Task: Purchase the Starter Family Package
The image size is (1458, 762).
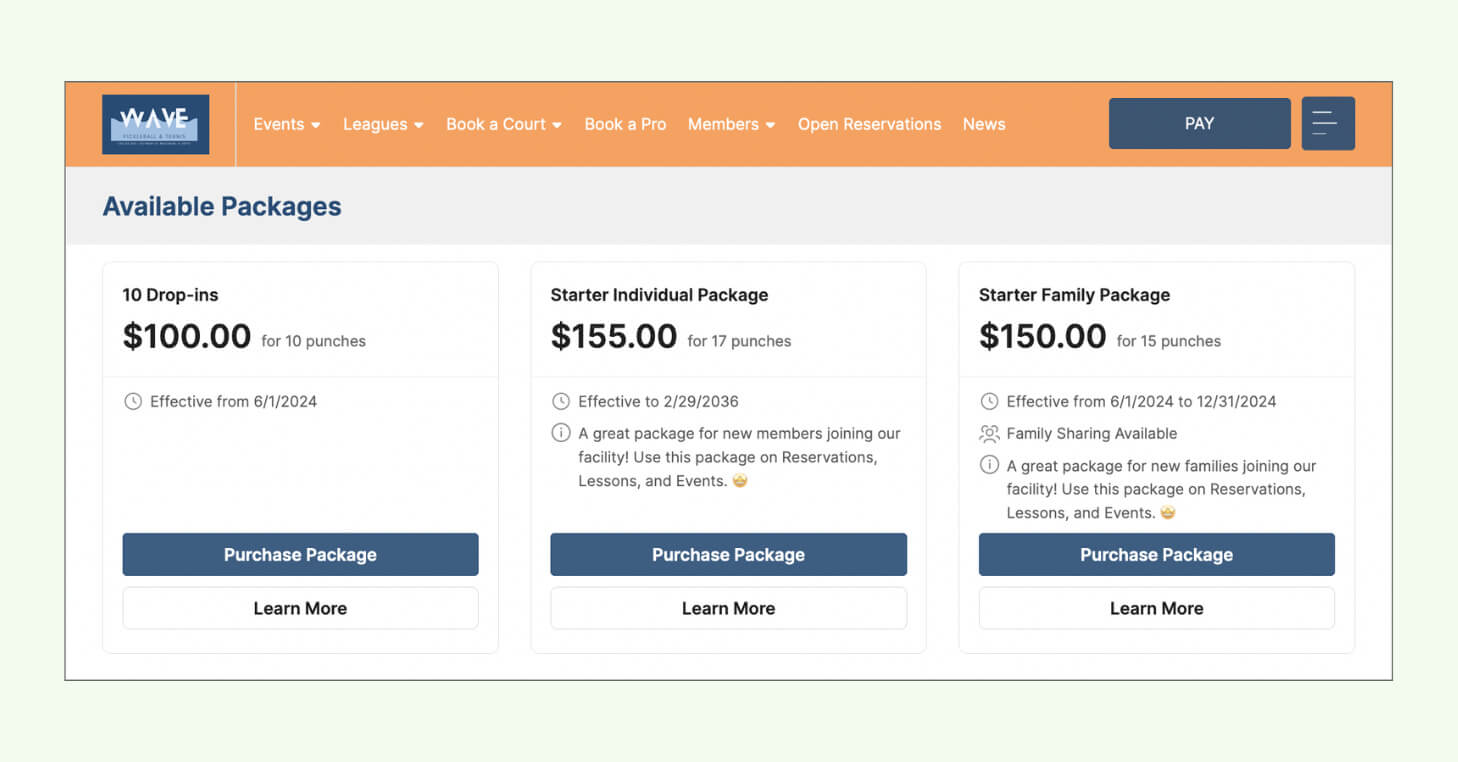Action: pos(1156,554)
